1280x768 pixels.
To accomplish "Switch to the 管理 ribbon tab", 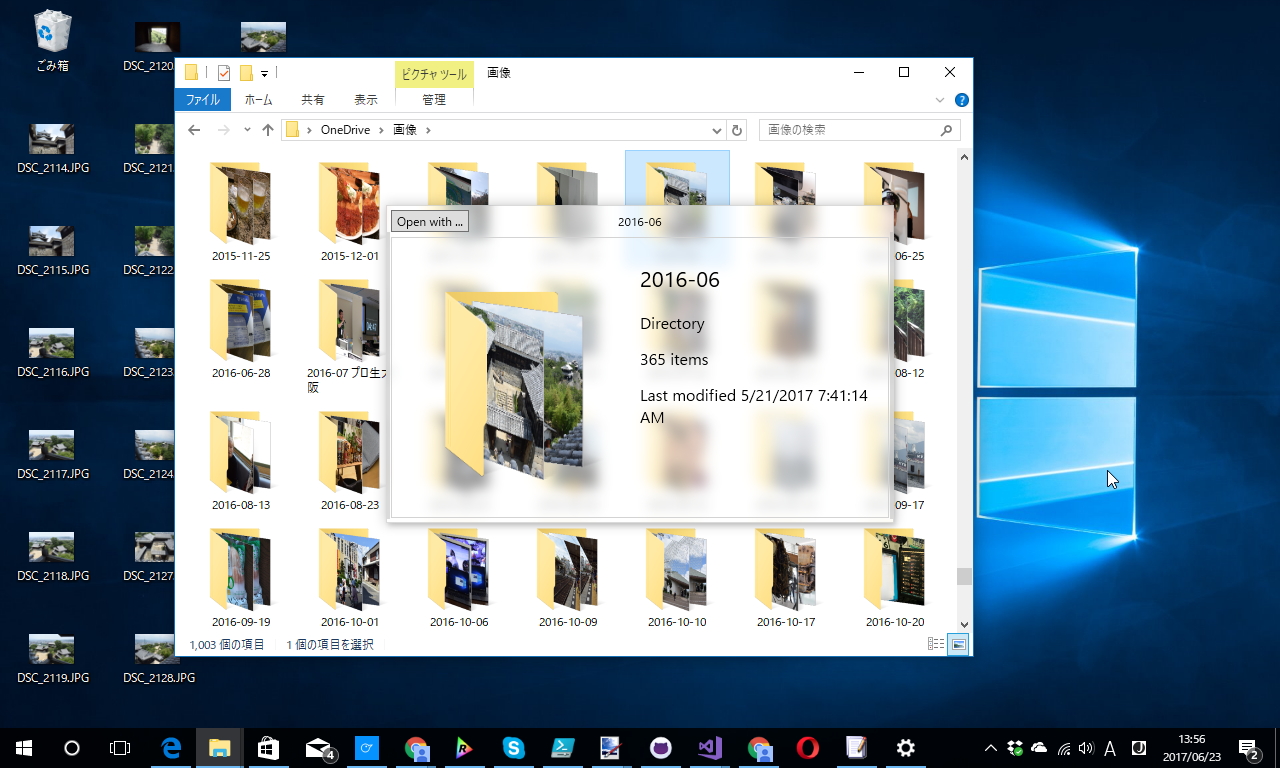I will coord(434,100).
